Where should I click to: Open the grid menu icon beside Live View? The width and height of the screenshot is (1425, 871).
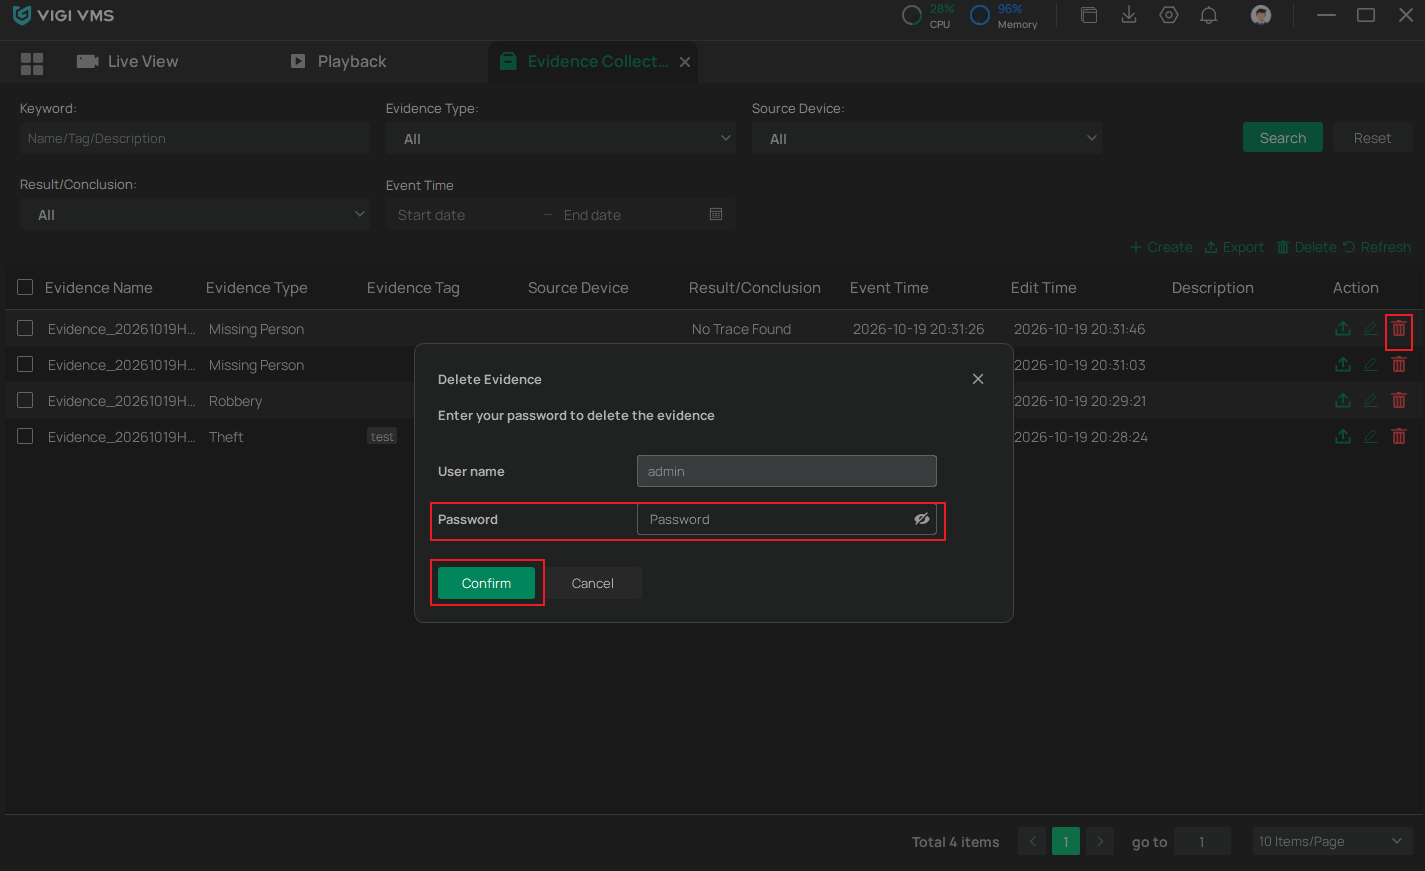32,63
